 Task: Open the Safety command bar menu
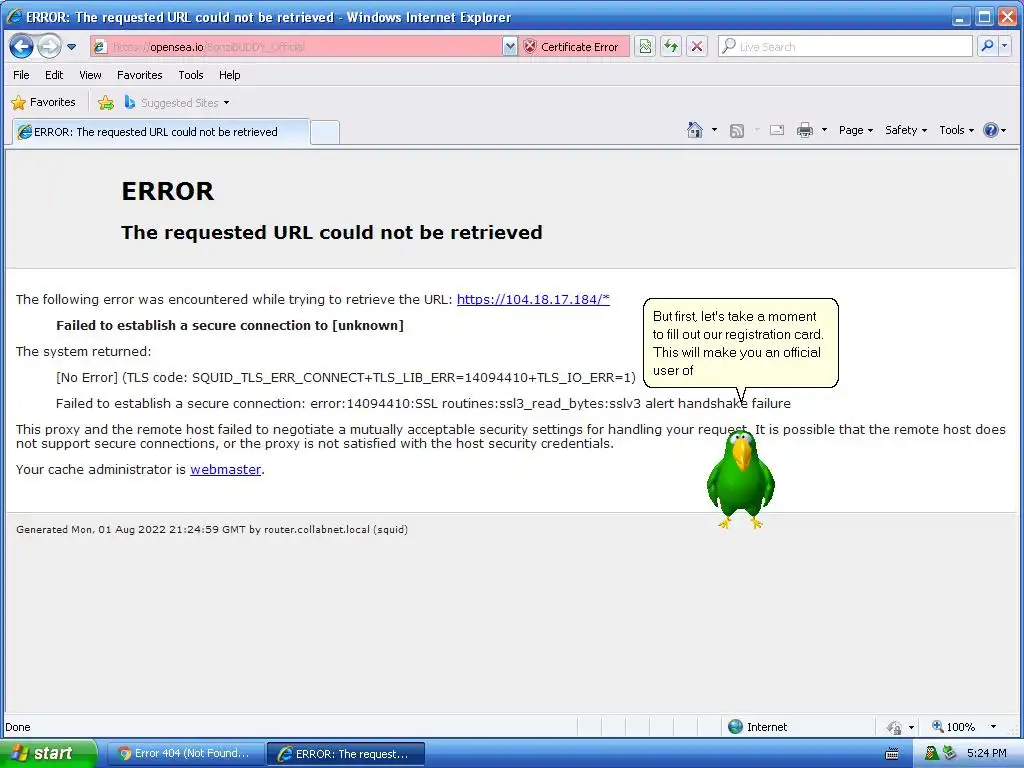(906, 130)
